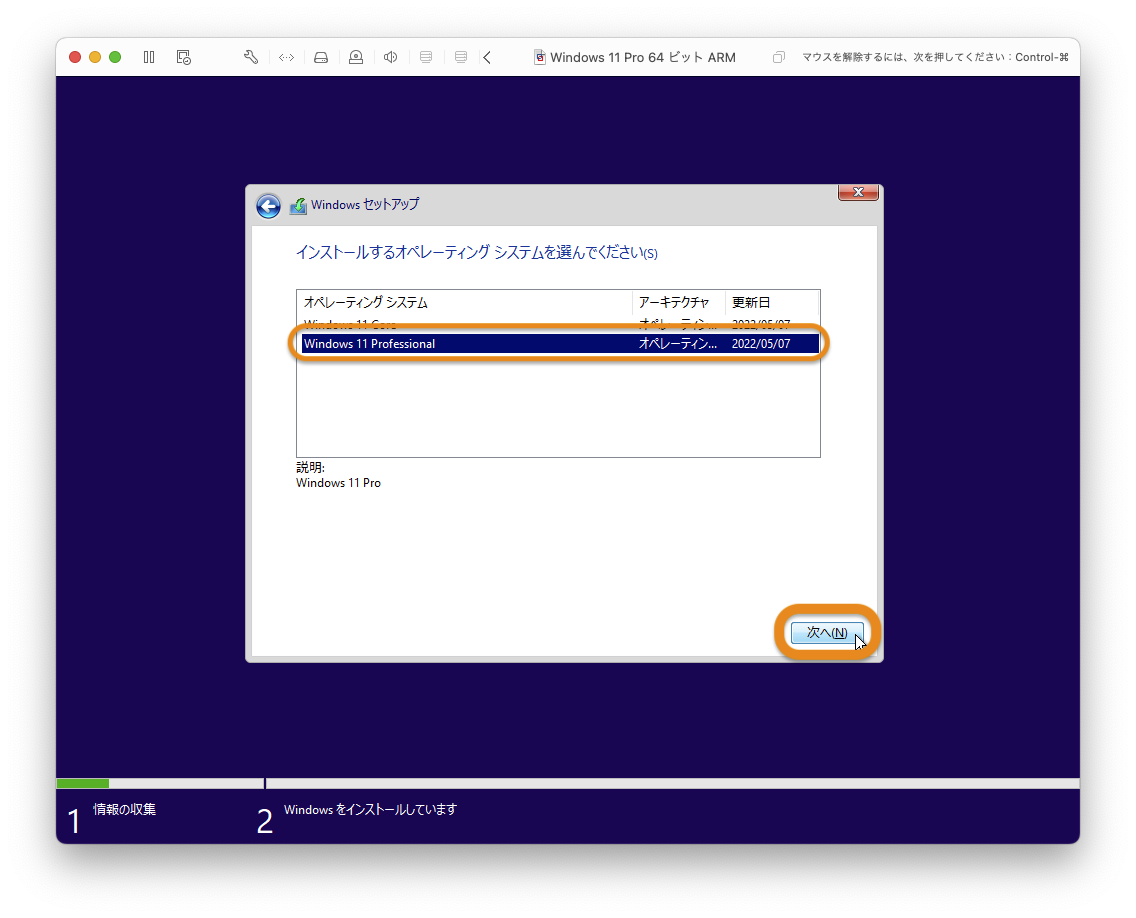Image resolution: width=1136 pixels, height=918 pixels.
Task: Click the Windows Setup icon in the title bar
Action: tap(539, 57)
